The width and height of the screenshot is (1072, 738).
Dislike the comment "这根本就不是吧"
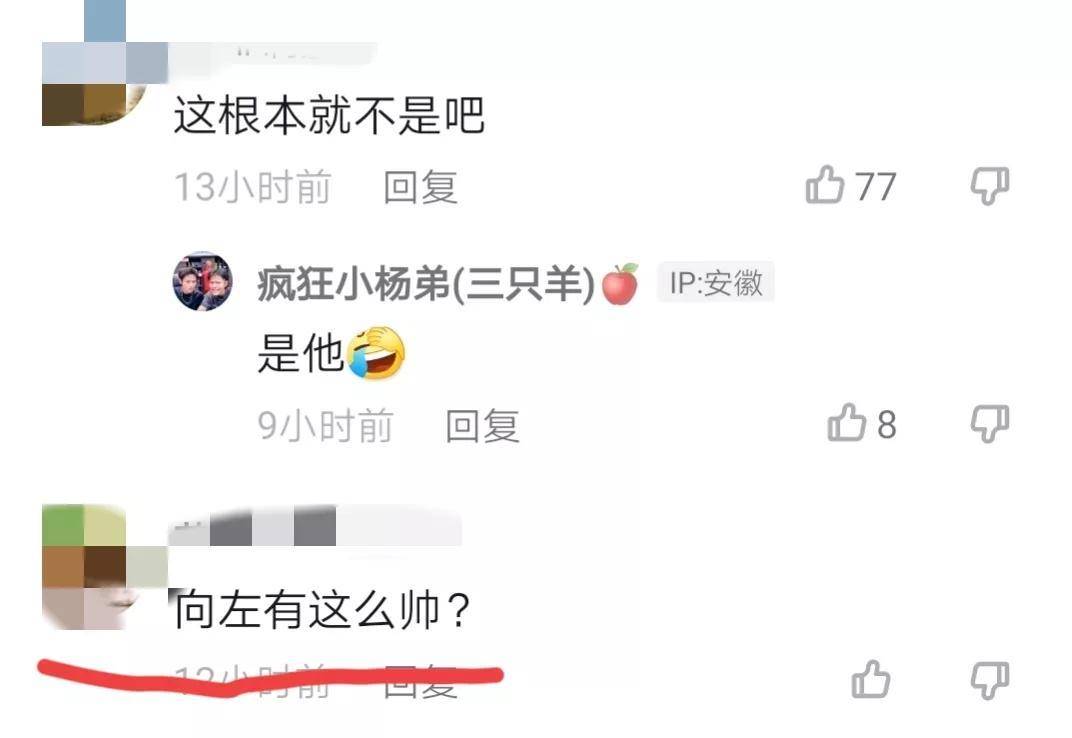pyautogui.click(x=990, y=185)
